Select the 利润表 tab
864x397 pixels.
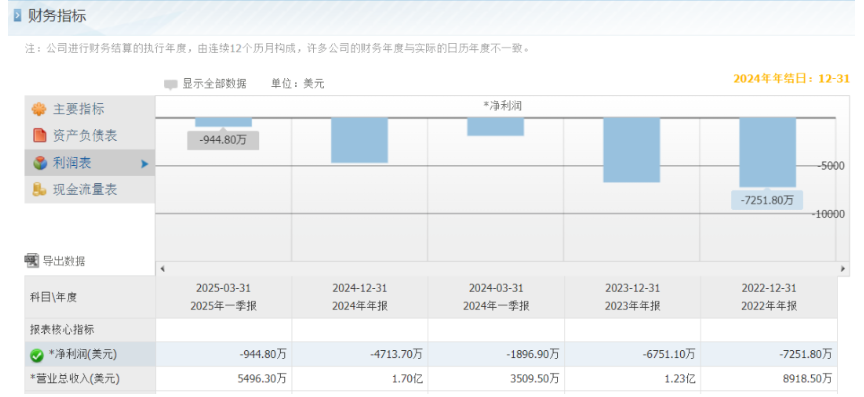pyautogui.click(x=90, y=163)
